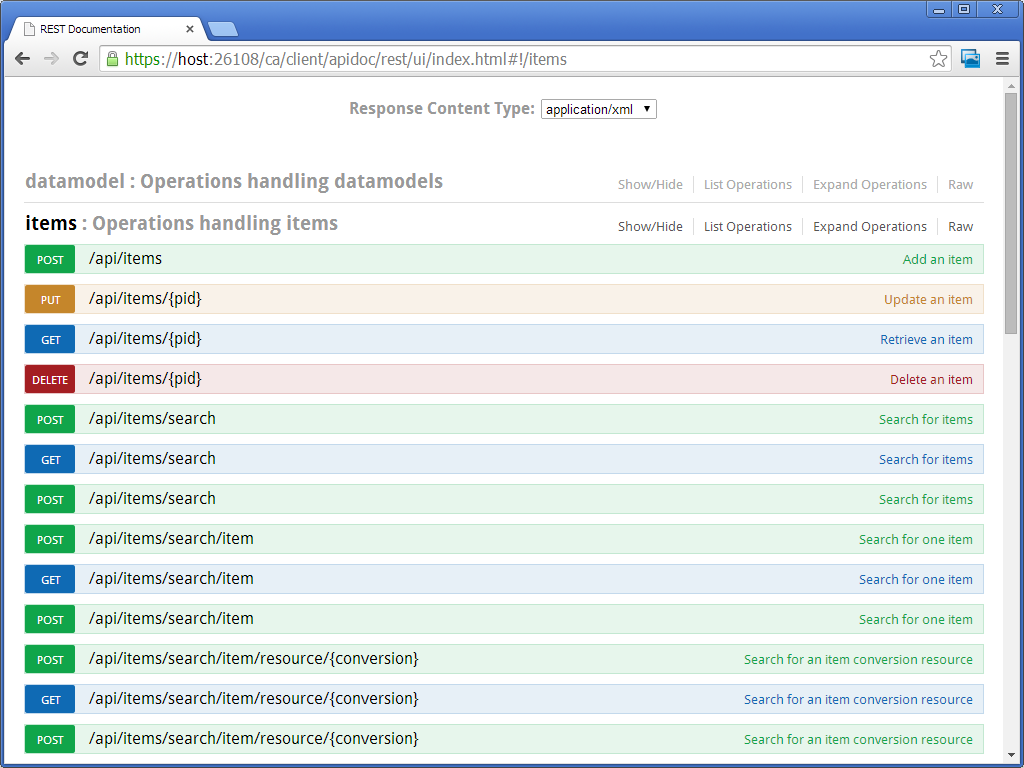Select the REST Documentation tab
This screenshot has width=1024, height=768.
coord(100,29)
